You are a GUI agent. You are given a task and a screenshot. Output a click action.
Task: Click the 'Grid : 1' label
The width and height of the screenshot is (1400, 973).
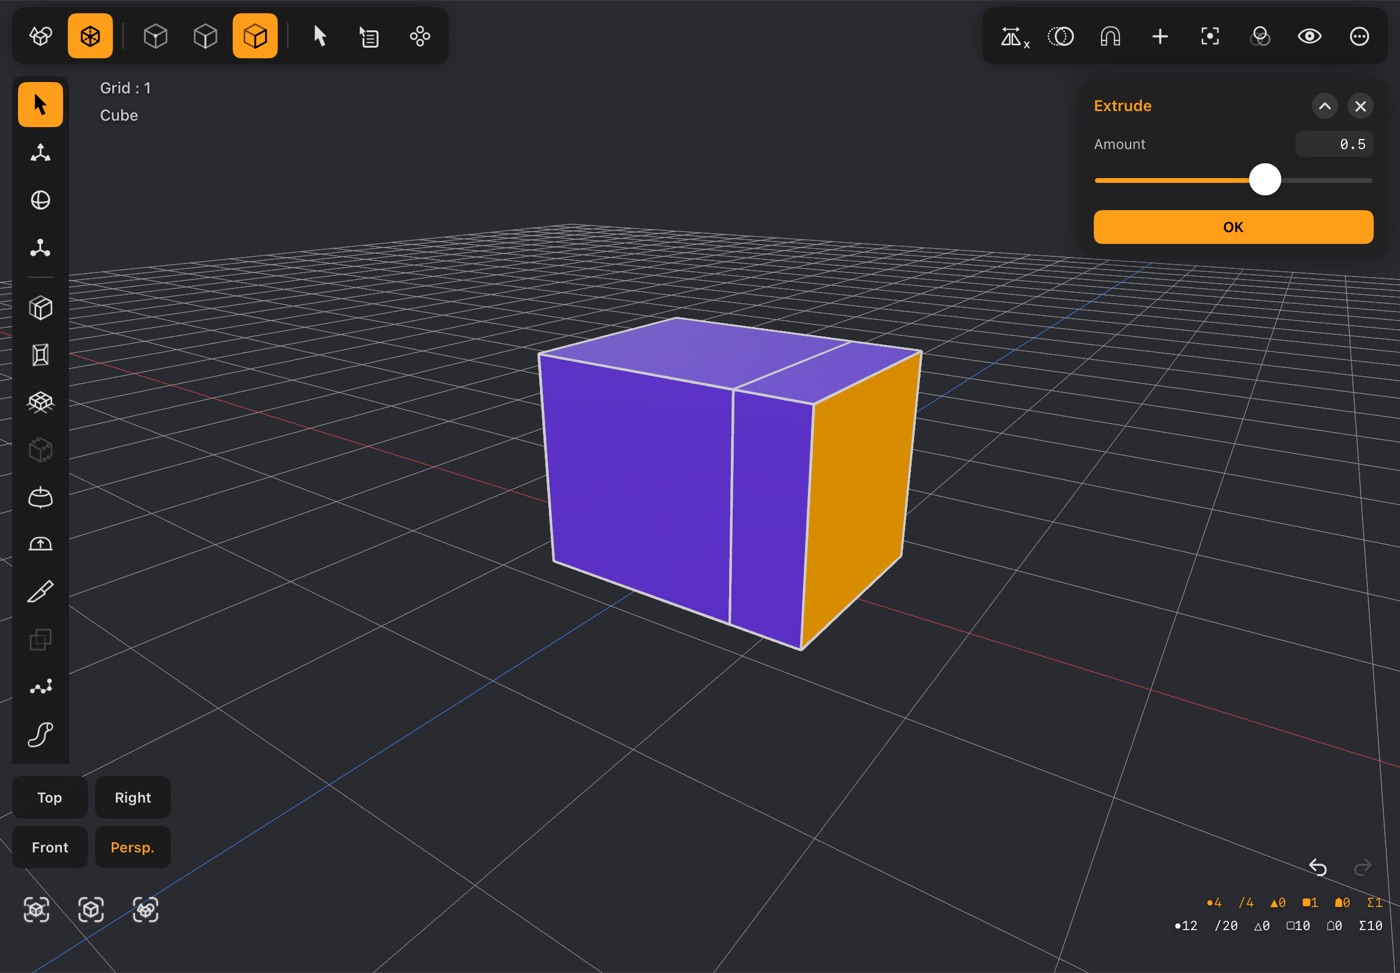(125, 88)
